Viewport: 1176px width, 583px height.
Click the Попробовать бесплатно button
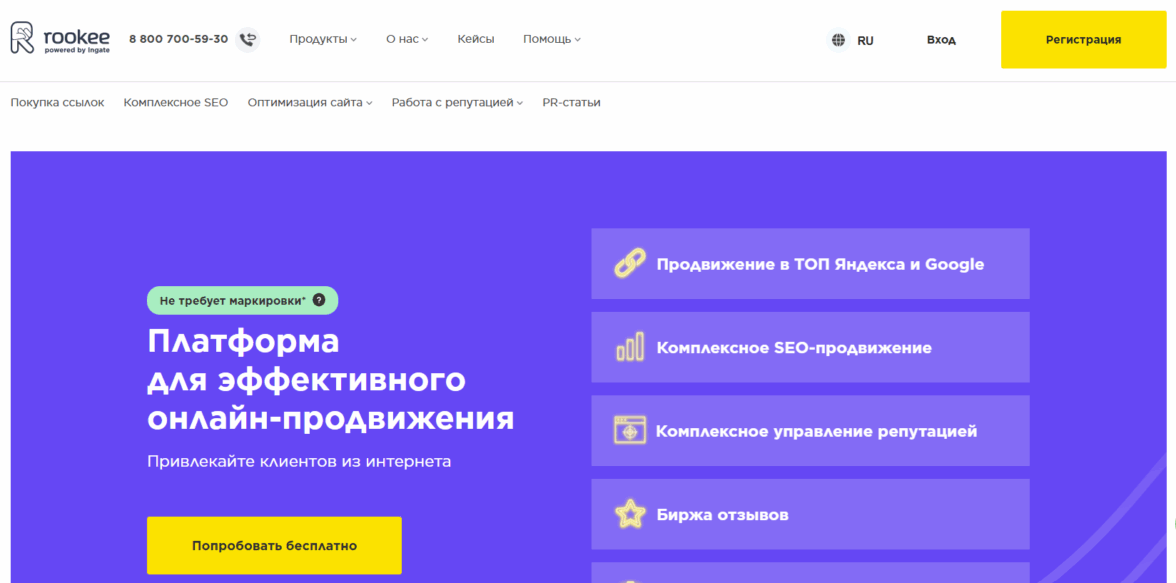[x=274, y=545]
